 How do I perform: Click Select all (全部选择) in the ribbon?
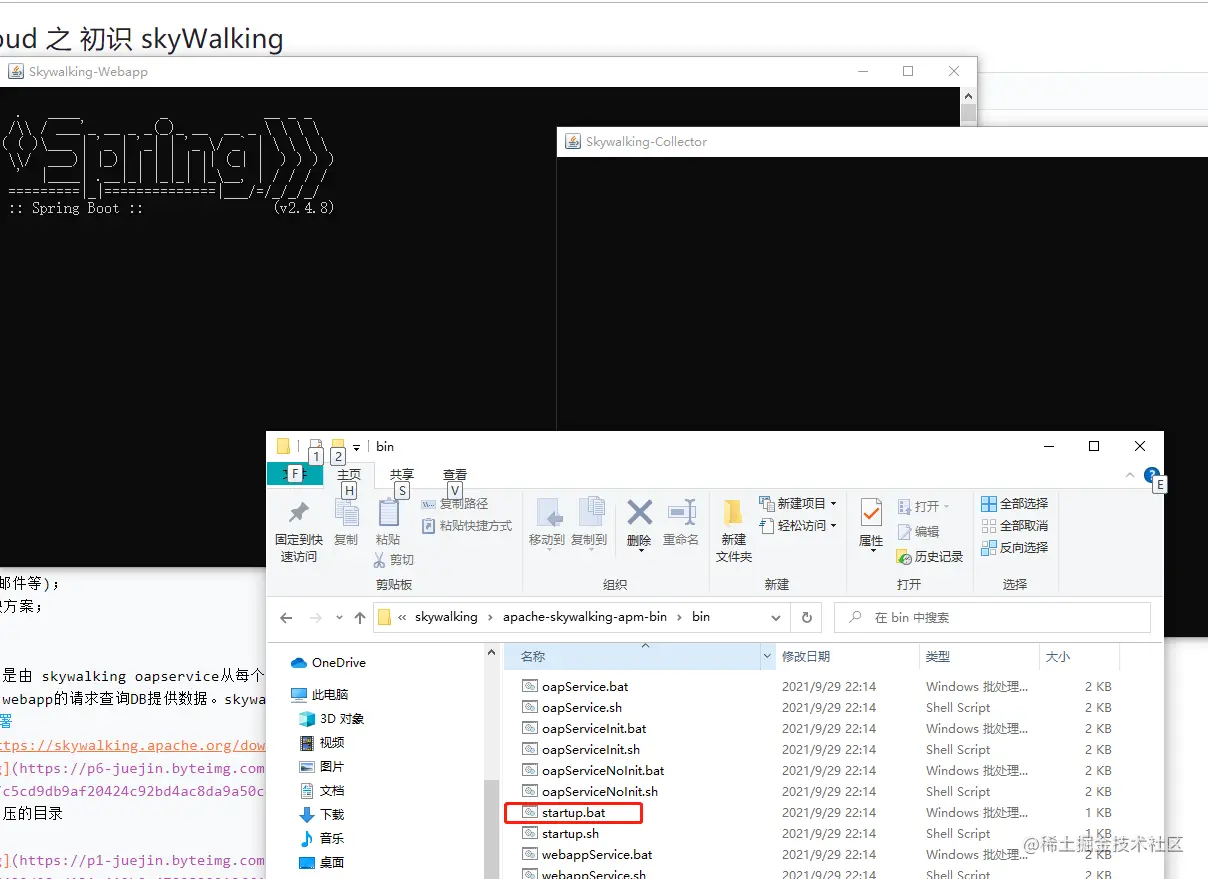[1015, 504]
